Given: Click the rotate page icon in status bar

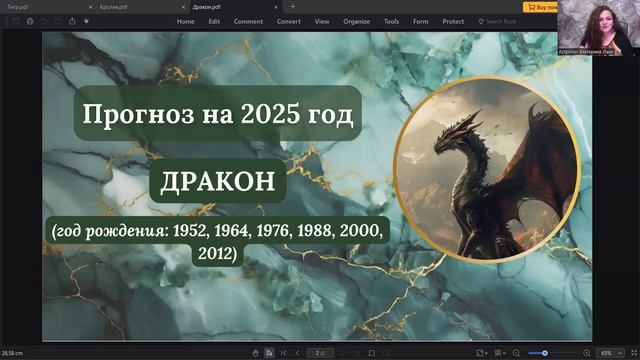Looking at the screenshot, I should [371, 353].
